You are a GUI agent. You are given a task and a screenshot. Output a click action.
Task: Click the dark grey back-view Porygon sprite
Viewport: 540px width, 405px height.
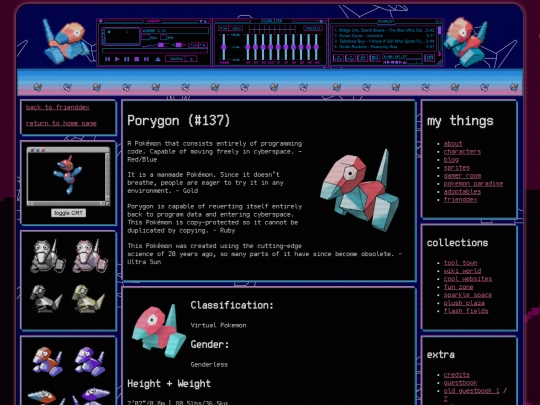tap(46, 299)
